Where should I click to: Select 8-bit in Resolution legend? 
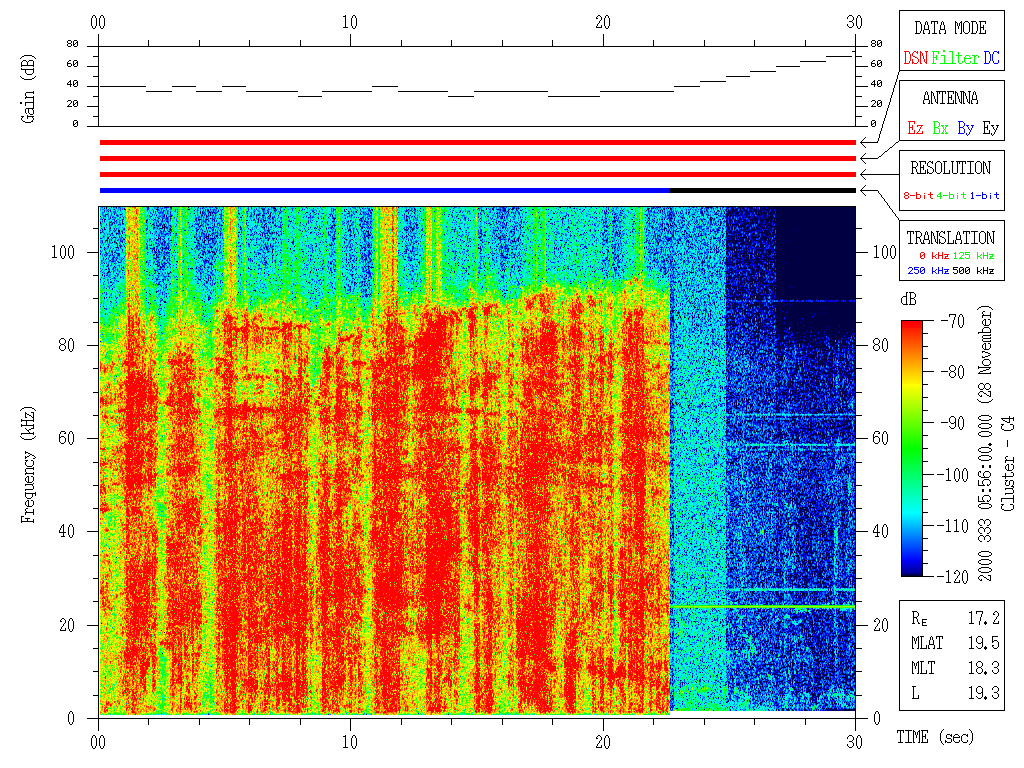click(x=919, y=196)
